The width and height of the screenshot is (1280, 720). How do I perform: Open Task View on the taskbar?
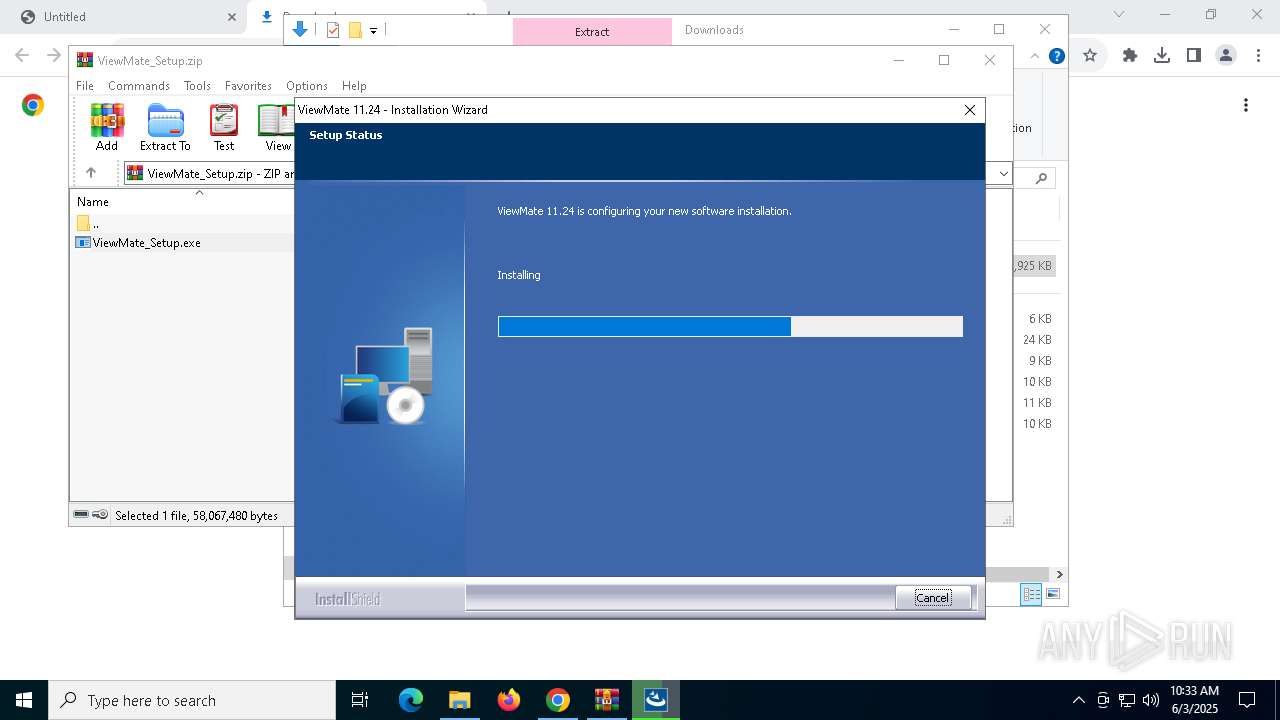point(360,700)
